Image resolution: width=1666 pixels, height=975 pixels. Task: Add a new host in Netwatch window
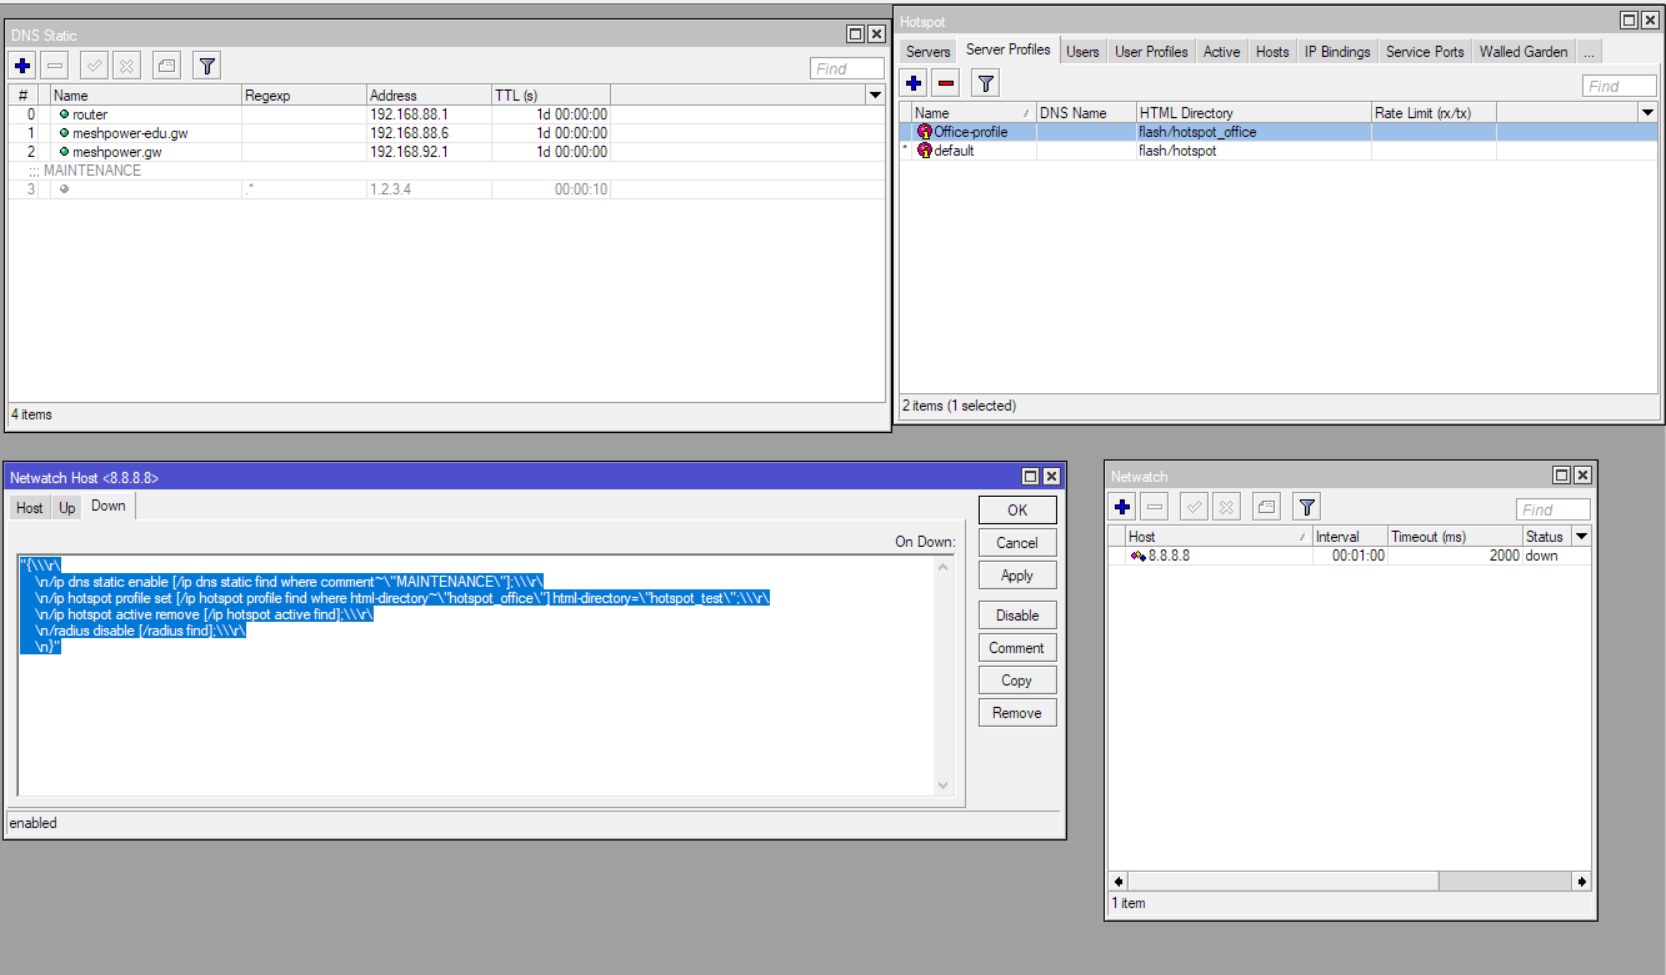point(1123,507)
